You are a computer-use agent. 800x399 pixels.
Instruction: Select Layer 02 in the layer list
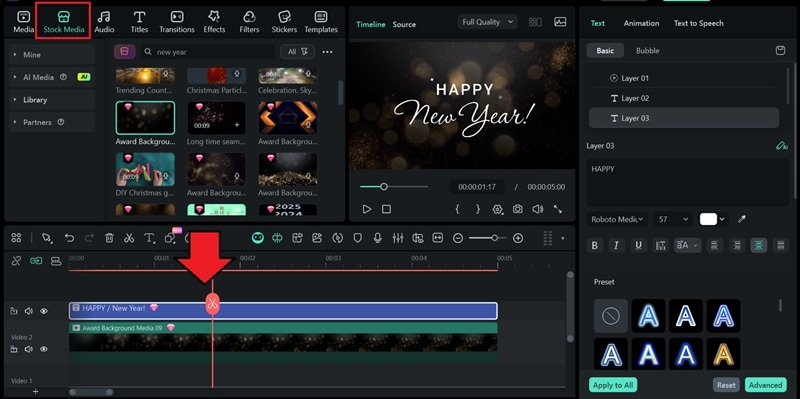(684, 98)
